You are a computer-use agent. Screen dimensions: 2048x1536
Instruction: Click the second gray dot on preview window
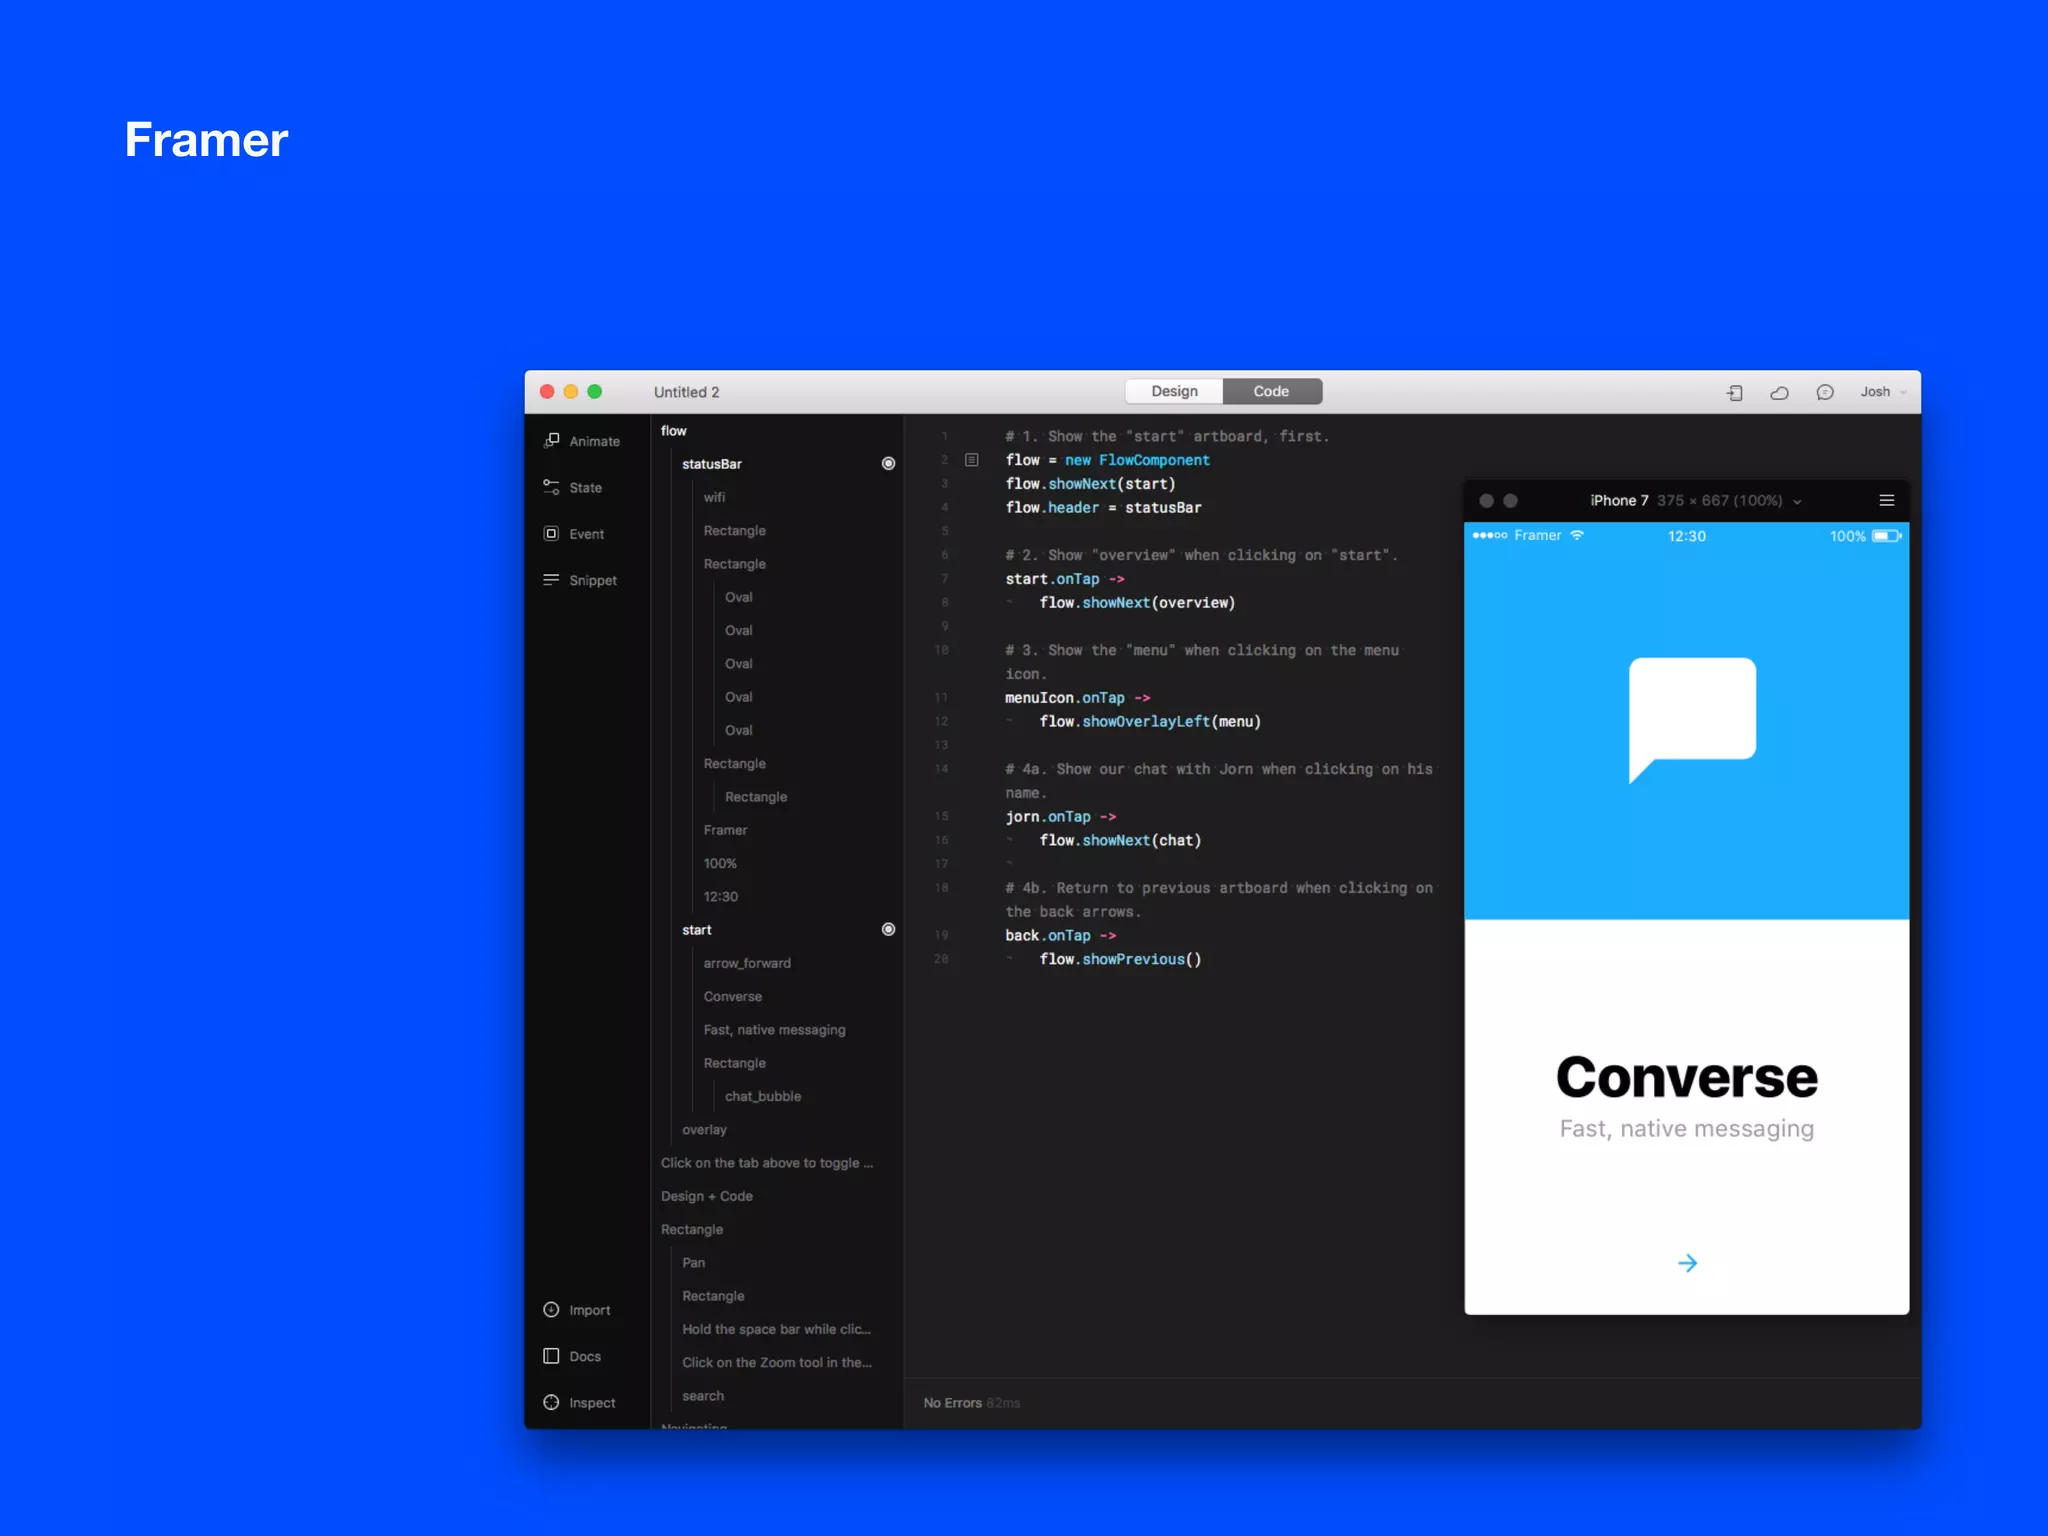(x=1511, y=500)
